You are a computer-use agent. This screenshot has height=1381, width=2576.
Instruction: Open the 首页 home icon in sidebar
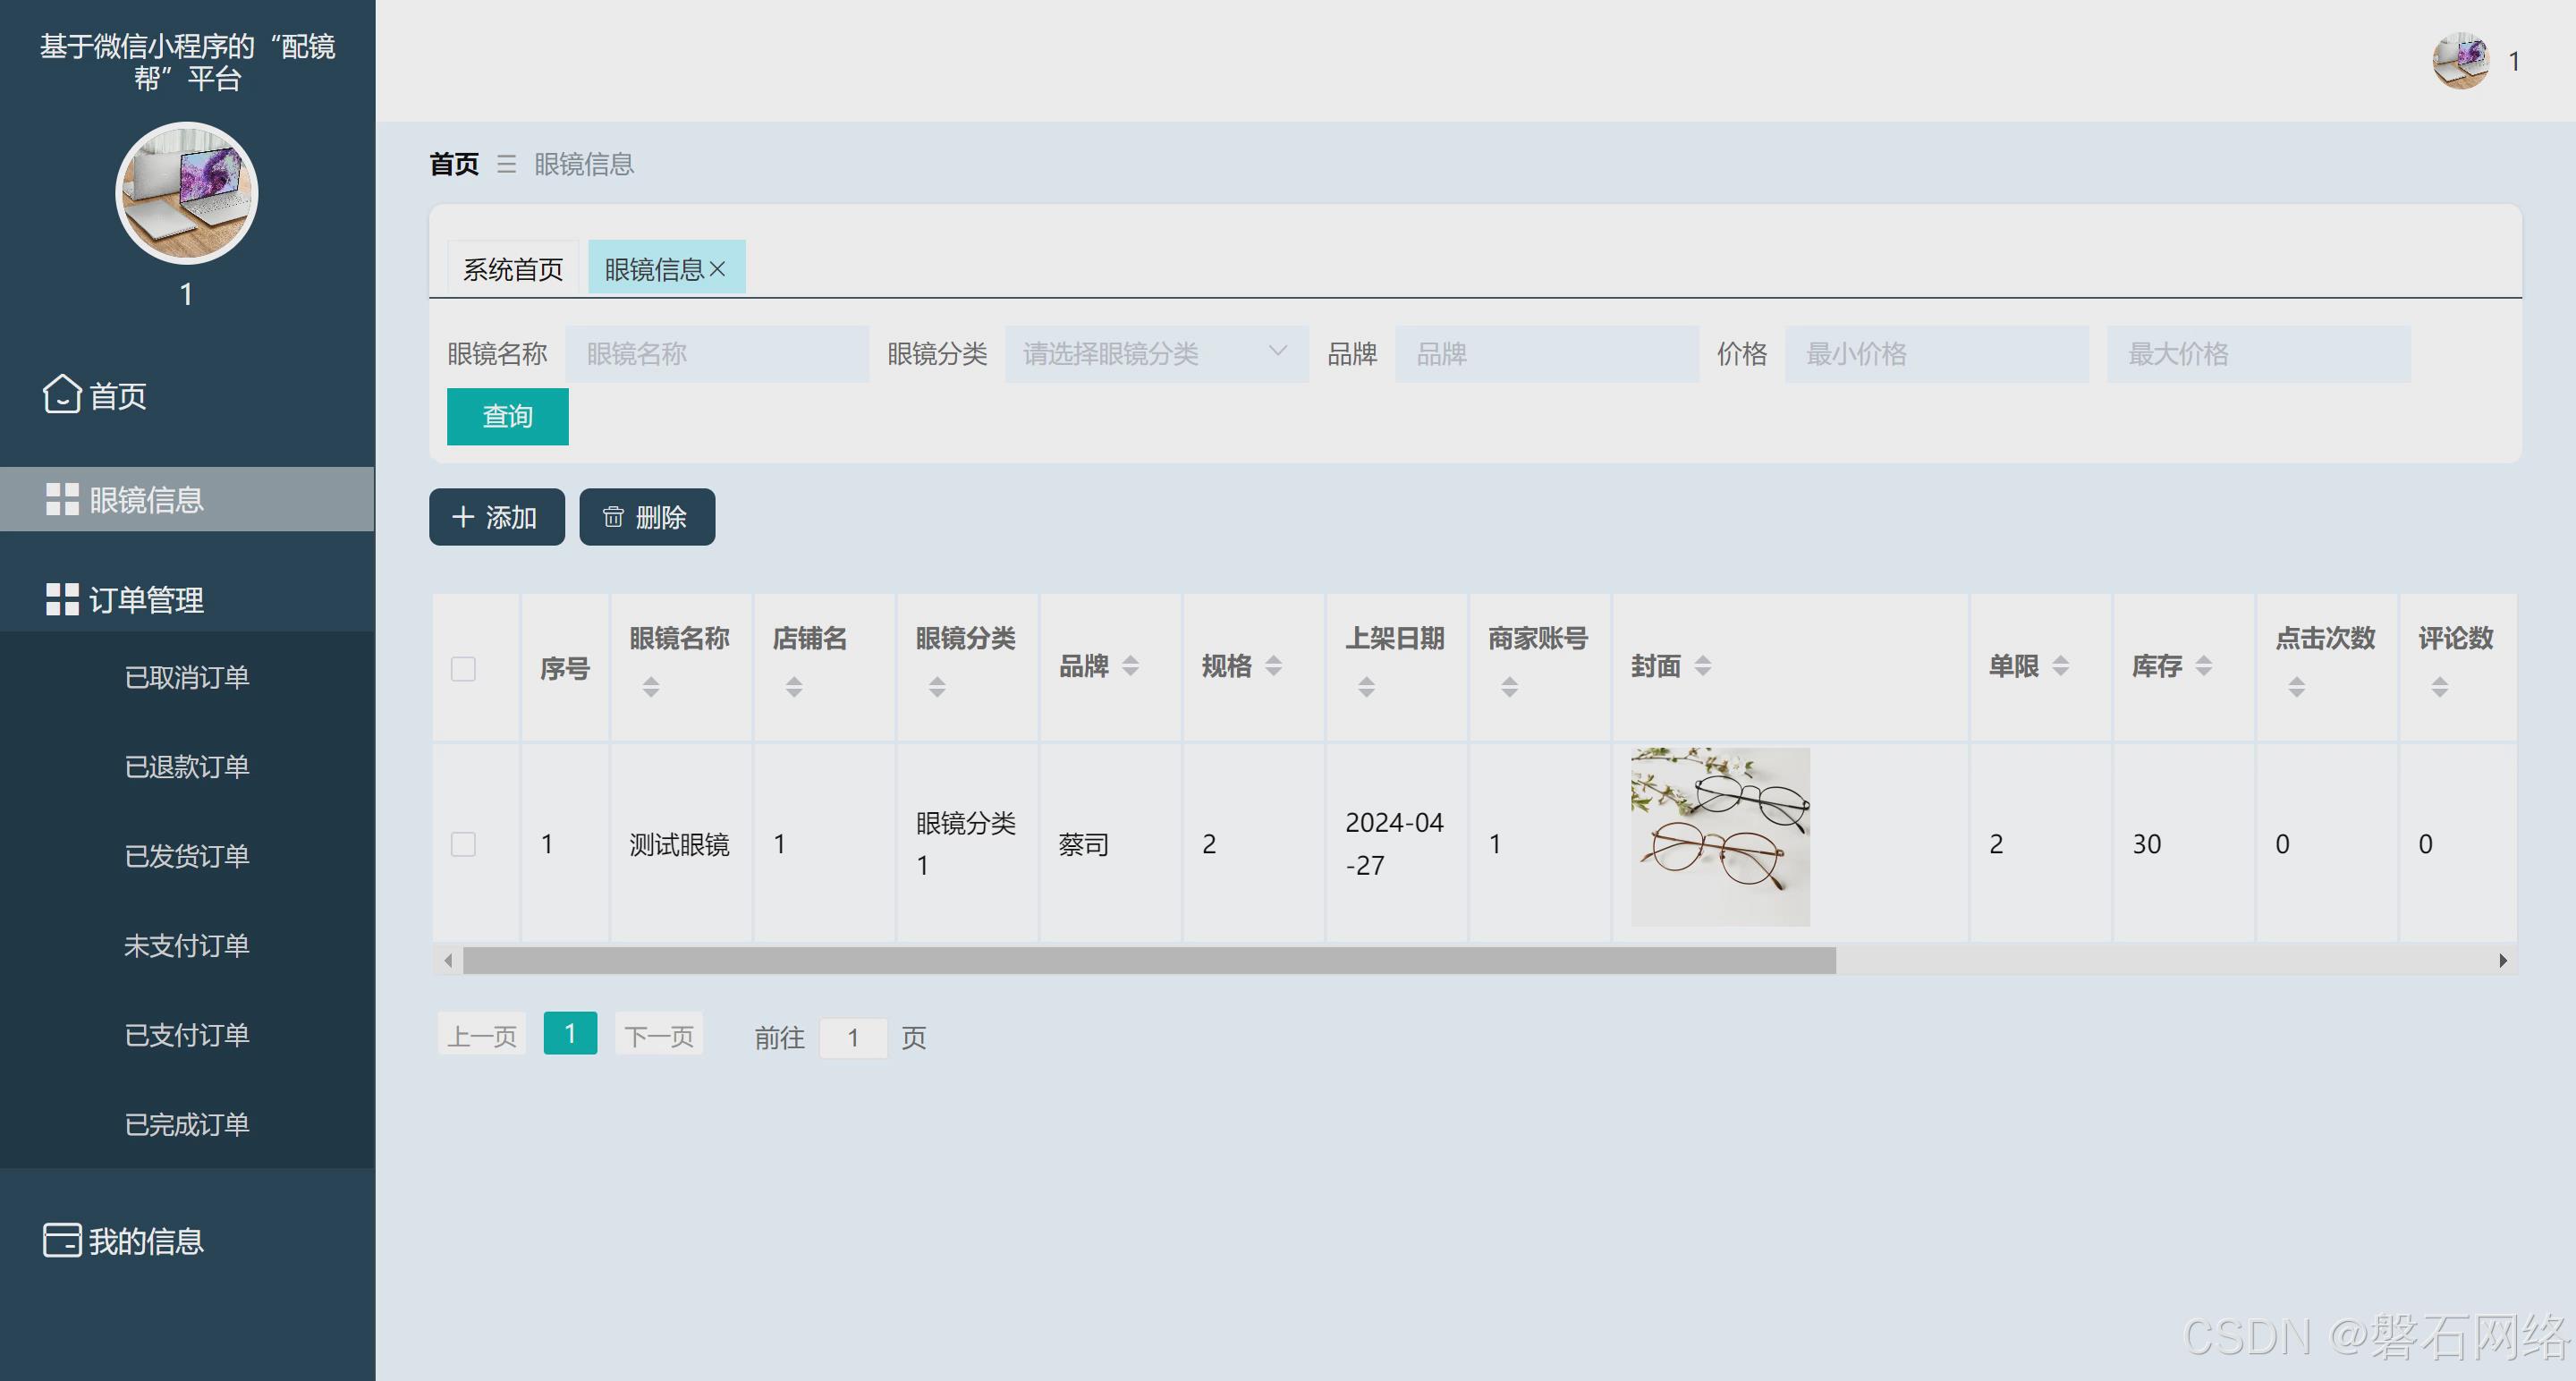click(x=62, y=396)
